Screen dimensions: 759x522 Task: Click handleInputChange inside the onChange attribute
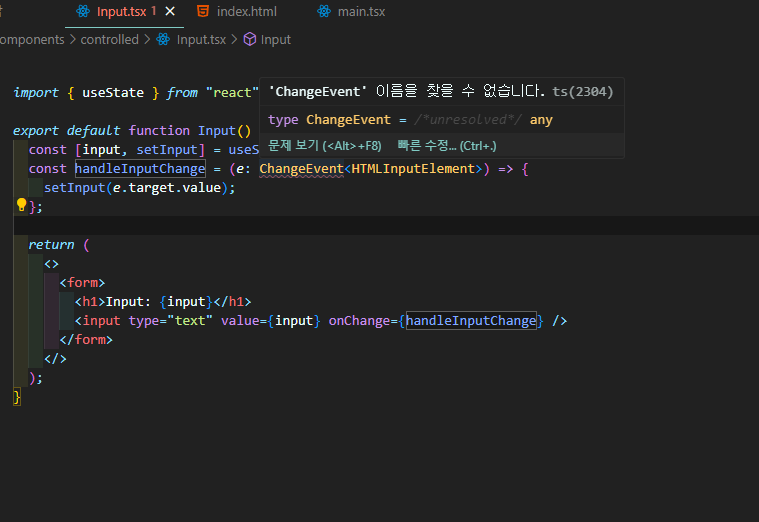pyautogui.click(x=471, y=321)
